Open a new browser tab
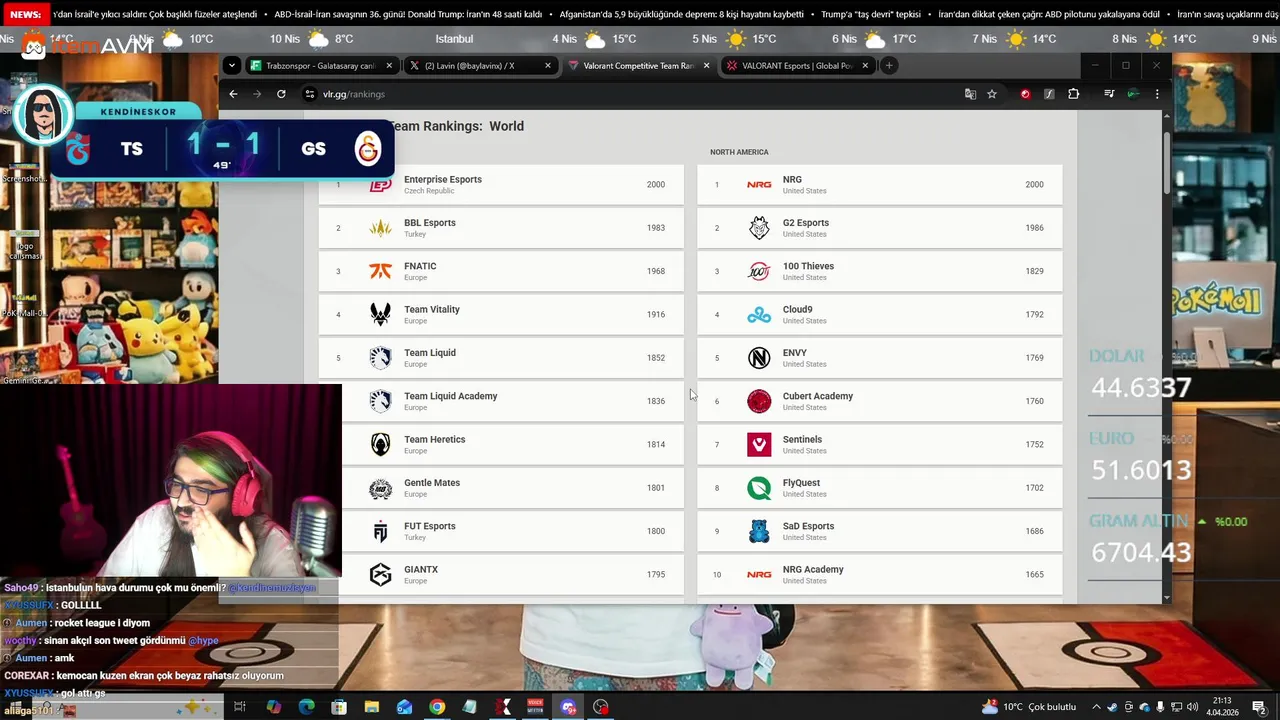The height and width of the screenshot is (720, 1280). pos(888,66)
